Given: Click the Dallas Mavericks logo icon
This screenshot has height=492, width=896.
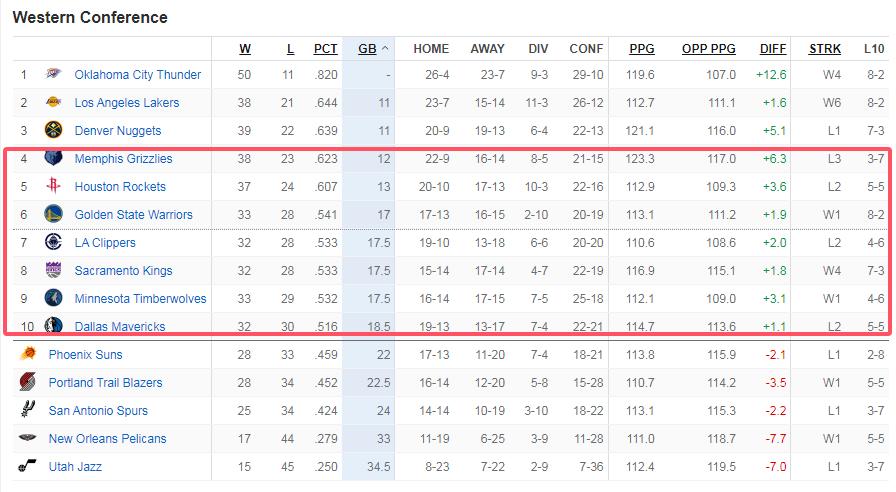Looking at the screenshot, I should coord(54,327).
